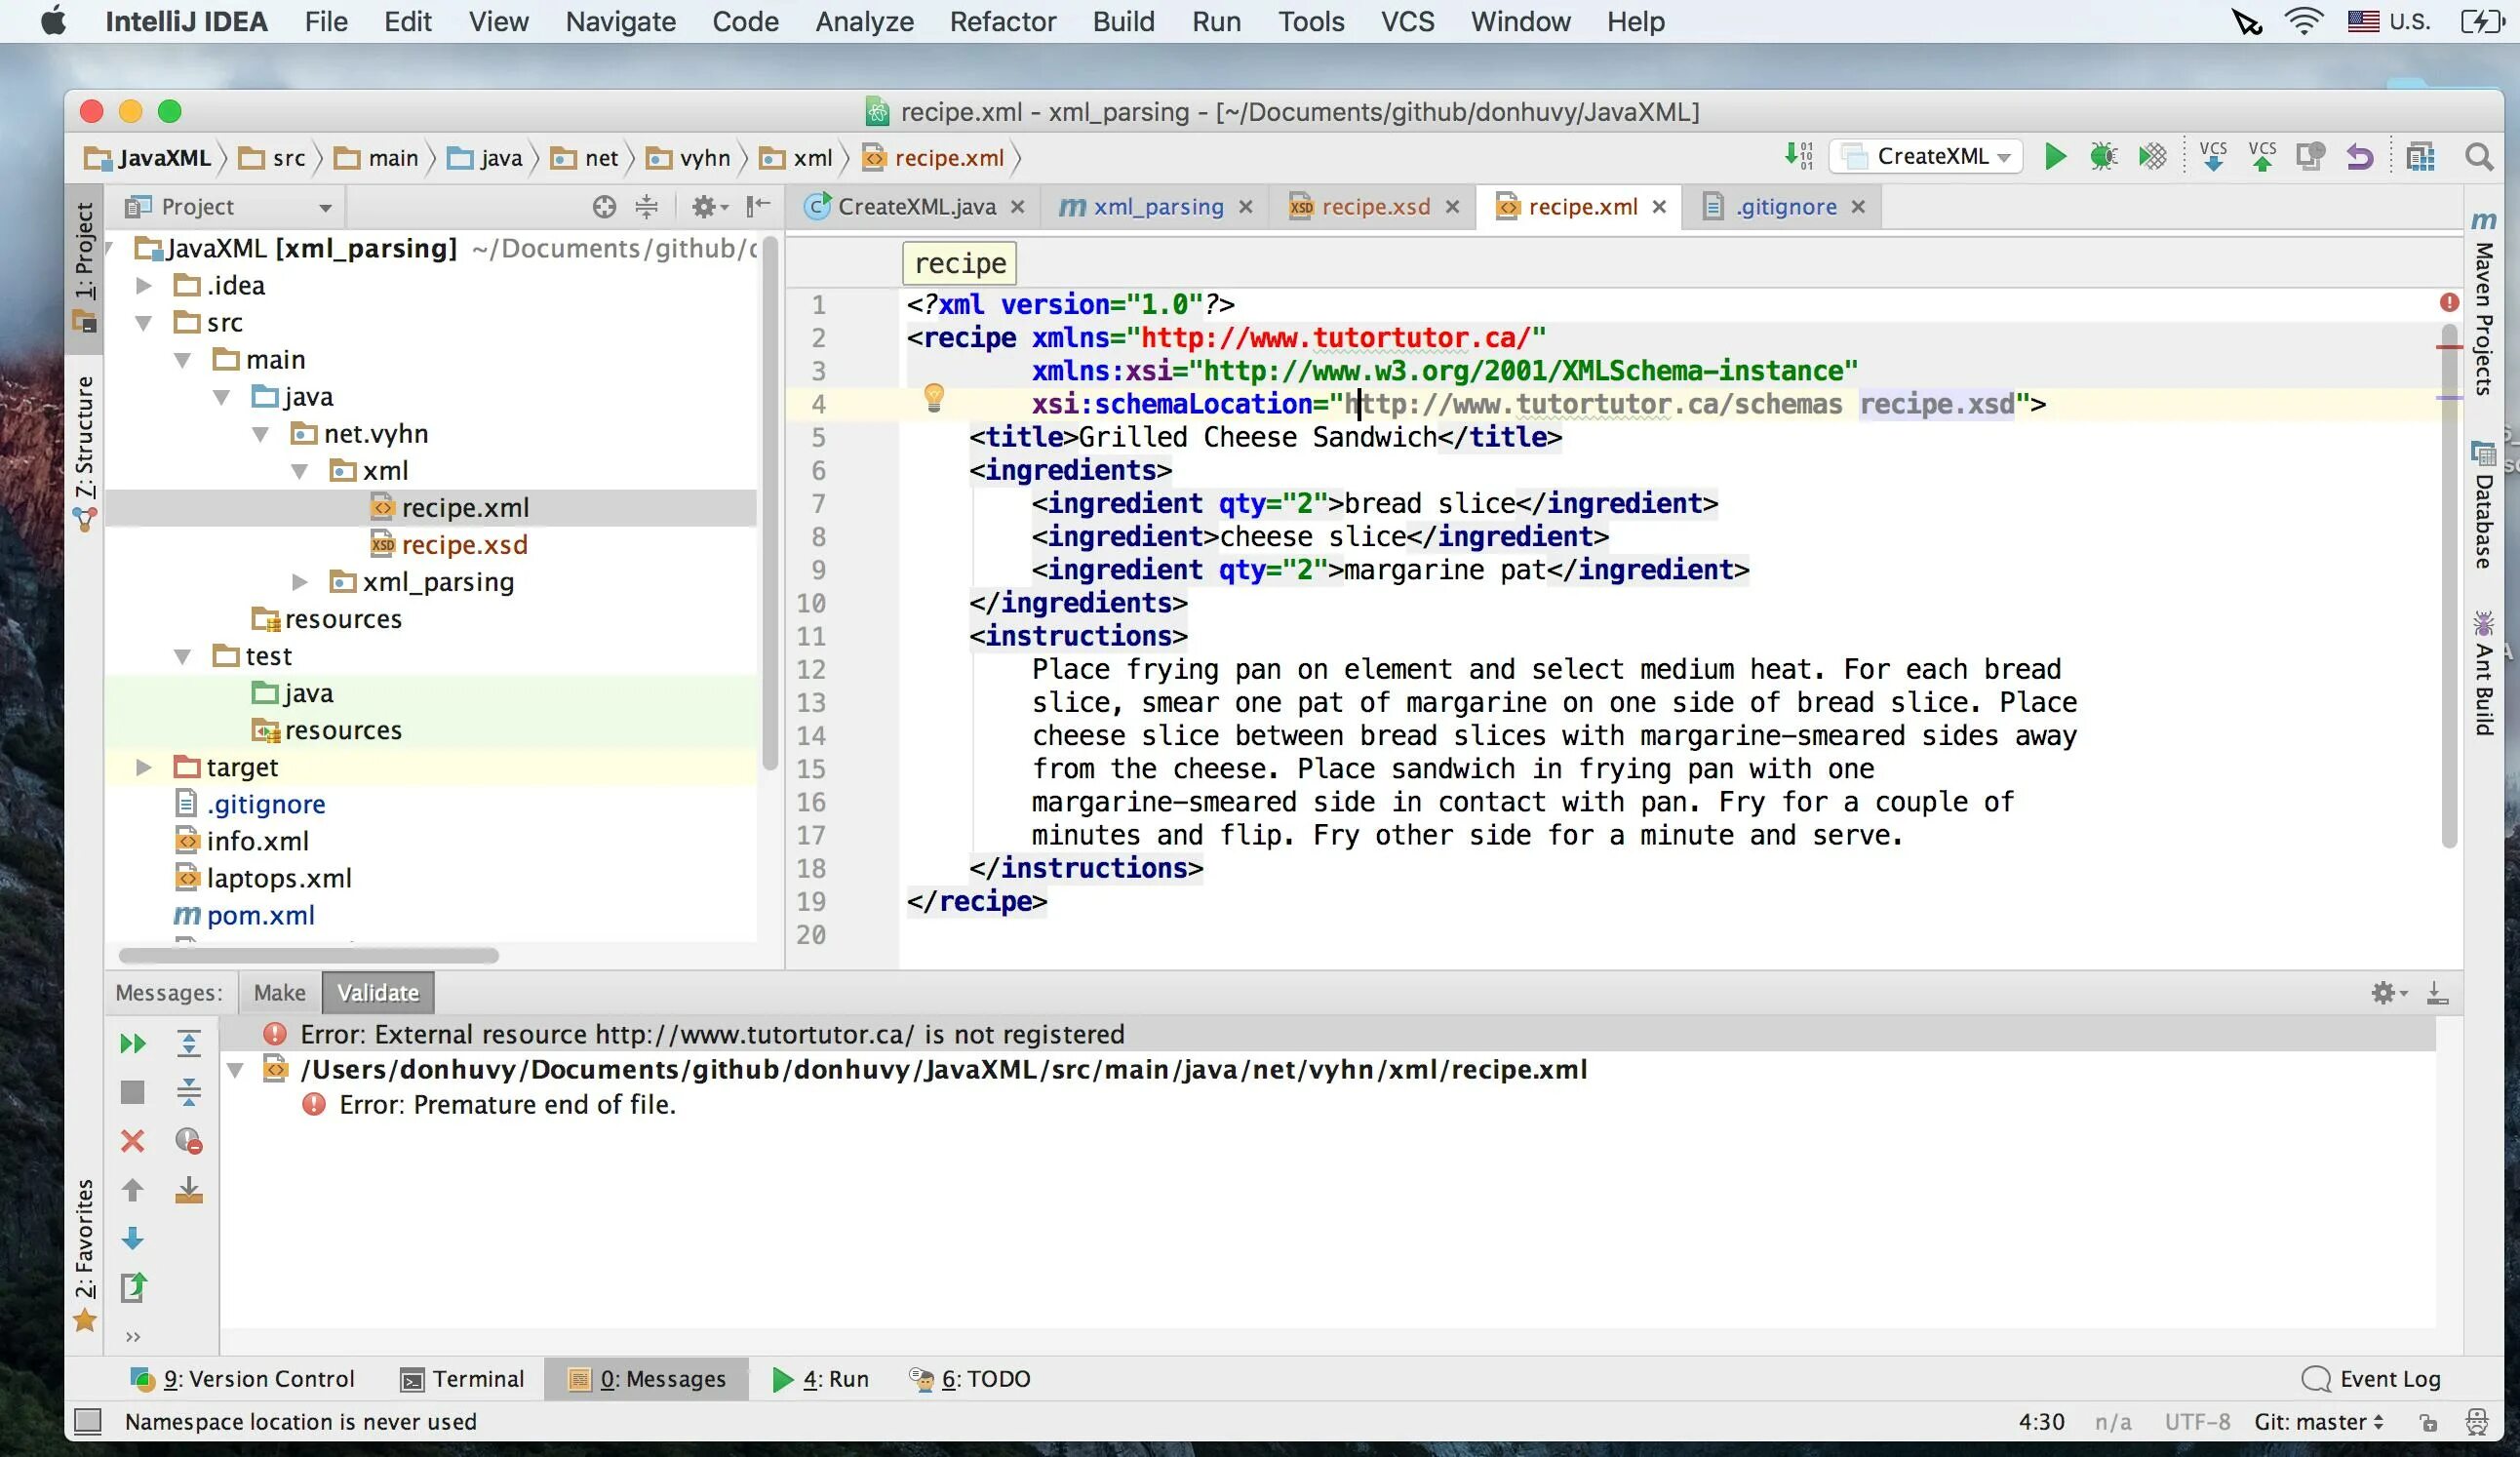
Task: Click the Wi-Fi icon in menu bar
Action: pos(2303,21)
